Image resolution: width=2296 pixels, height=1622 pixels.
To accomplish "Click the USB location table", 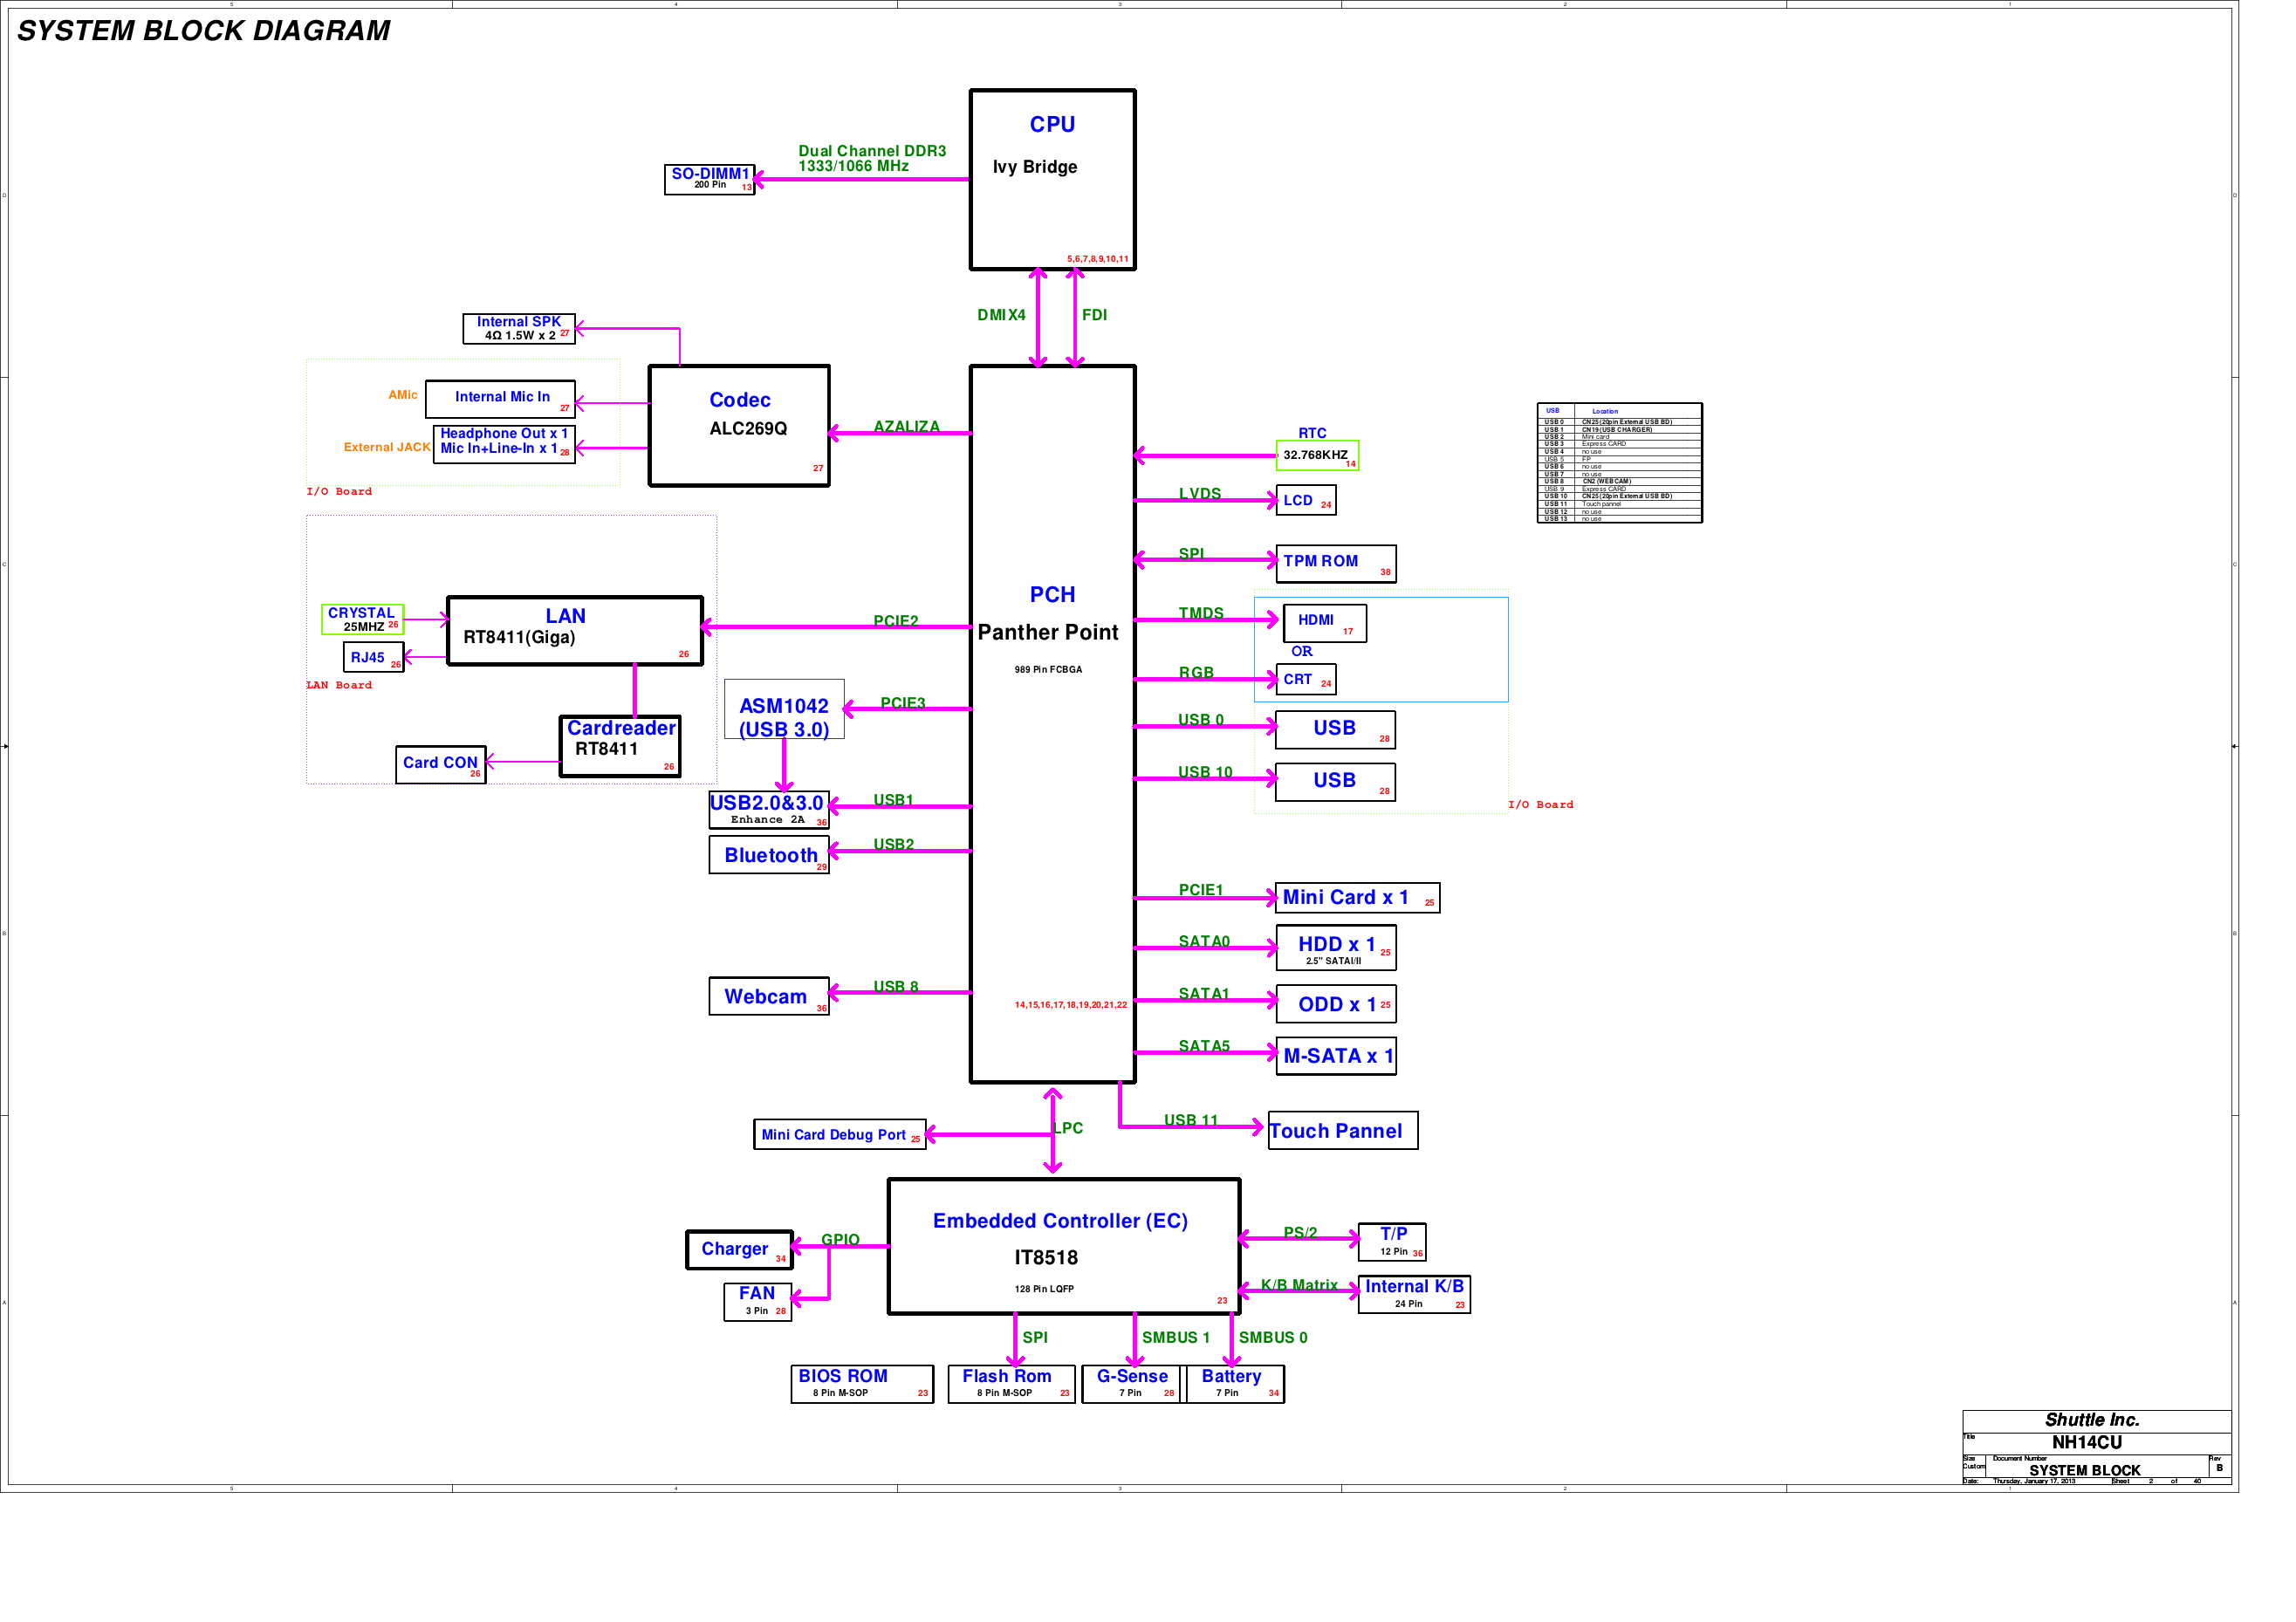I will [1619, 463].
